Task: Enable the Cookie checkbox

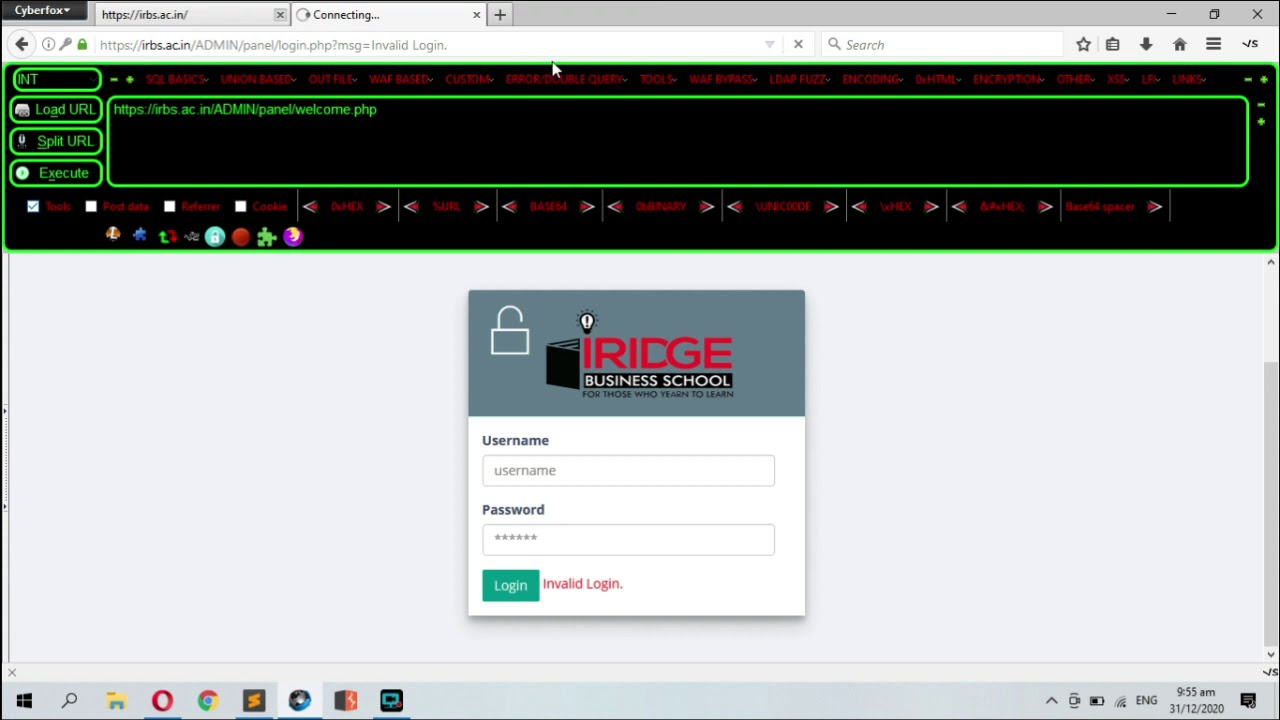Action: point(240,206)
